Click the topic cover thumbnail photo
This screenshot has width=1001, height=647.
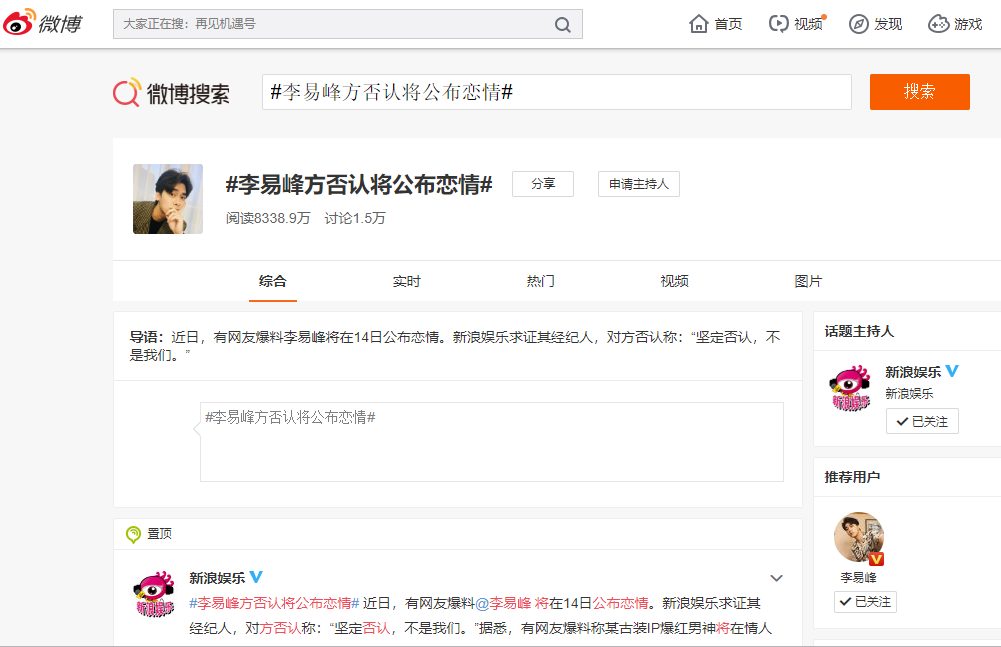[168, 199]
